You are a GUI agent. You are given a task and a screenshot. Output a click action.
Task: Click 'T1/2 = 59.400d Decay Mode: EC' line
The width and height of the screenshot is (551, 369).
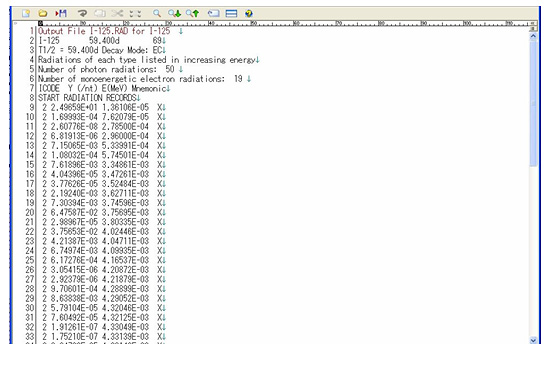[100, 50]
